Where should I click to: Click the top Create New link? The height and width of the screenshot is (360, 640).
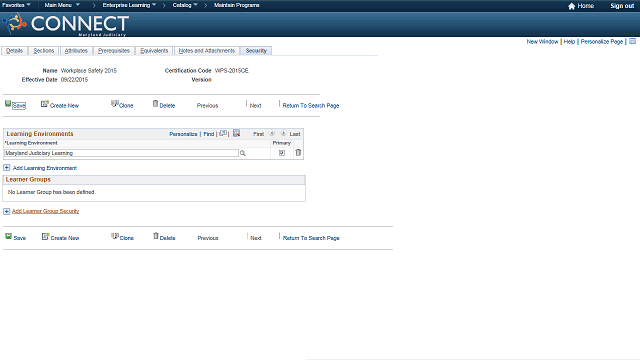coord(64,105)
